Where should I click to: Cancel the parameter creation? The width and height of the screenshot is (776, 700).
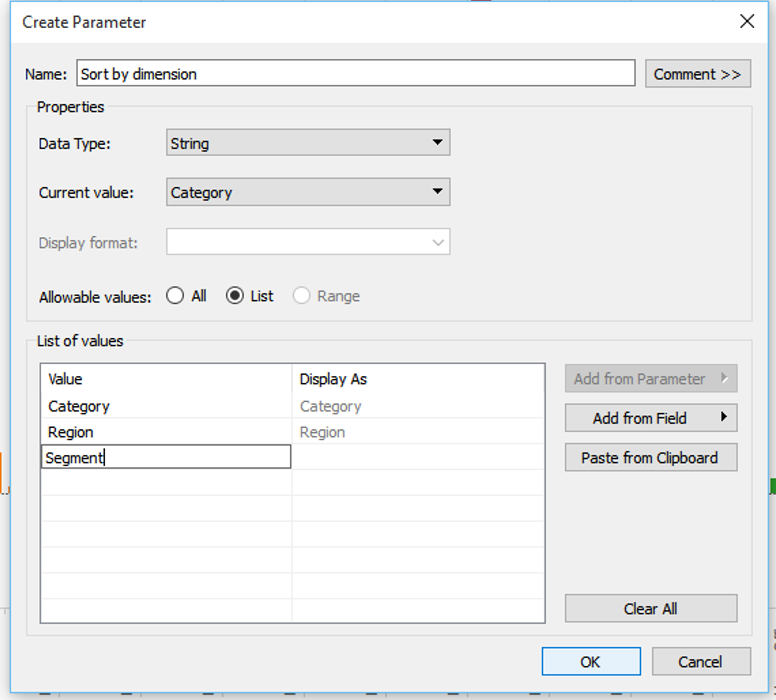700,661
